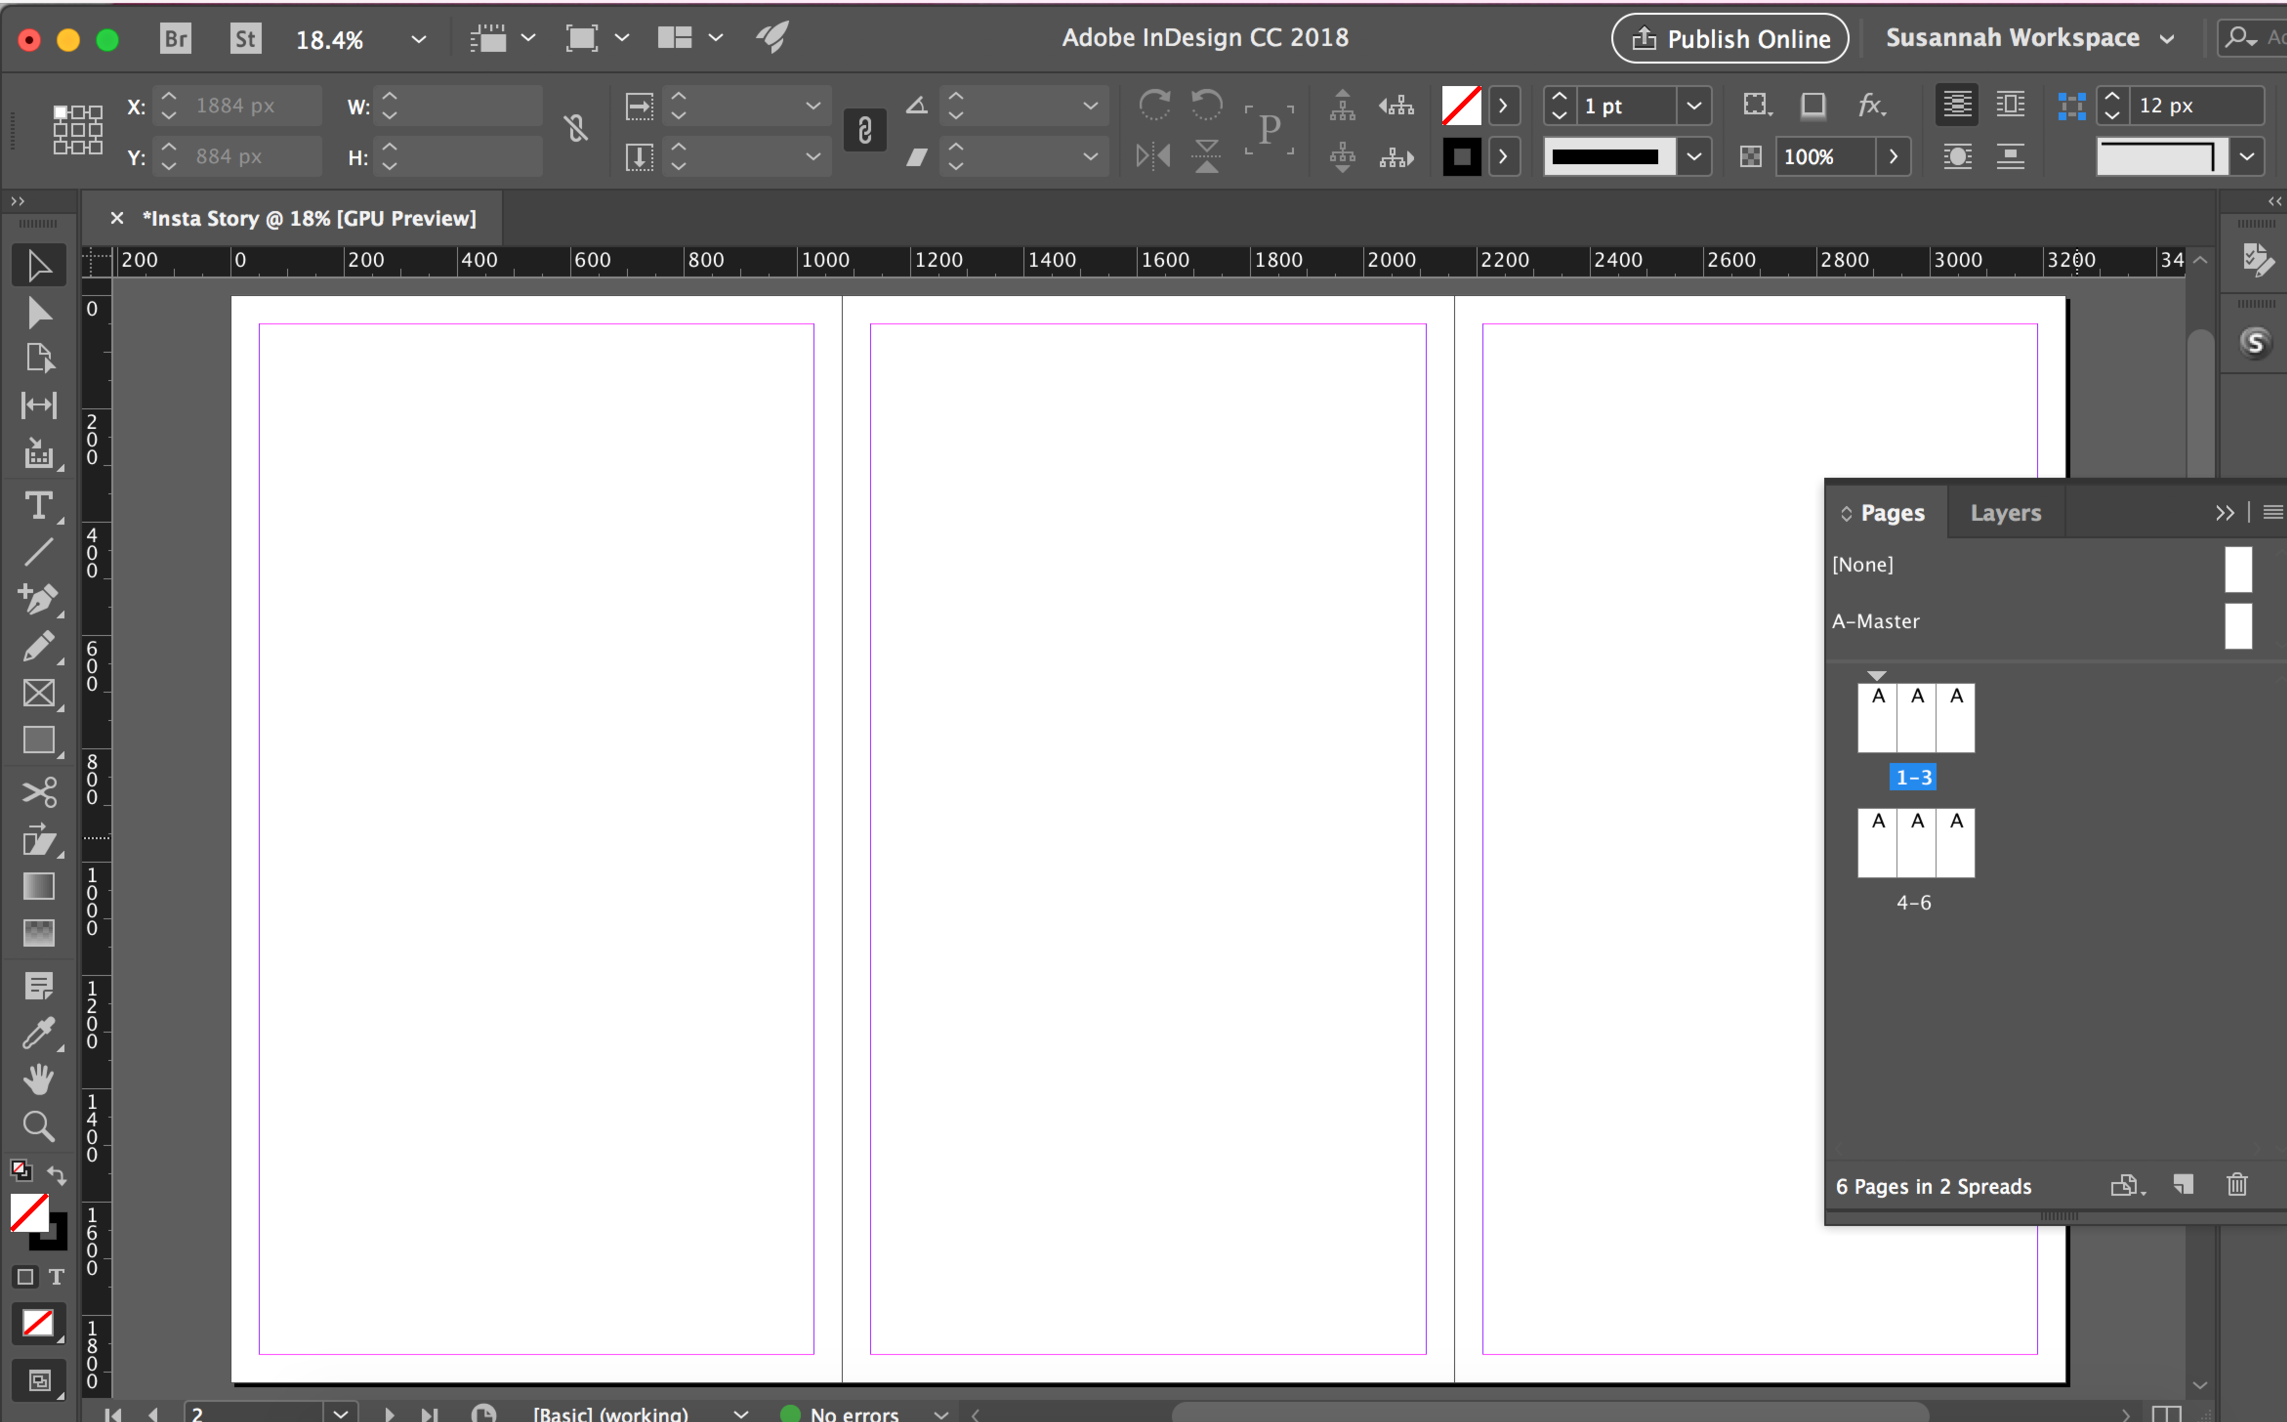Activate the Pen tool
2287x1422 pixels.
39,598
